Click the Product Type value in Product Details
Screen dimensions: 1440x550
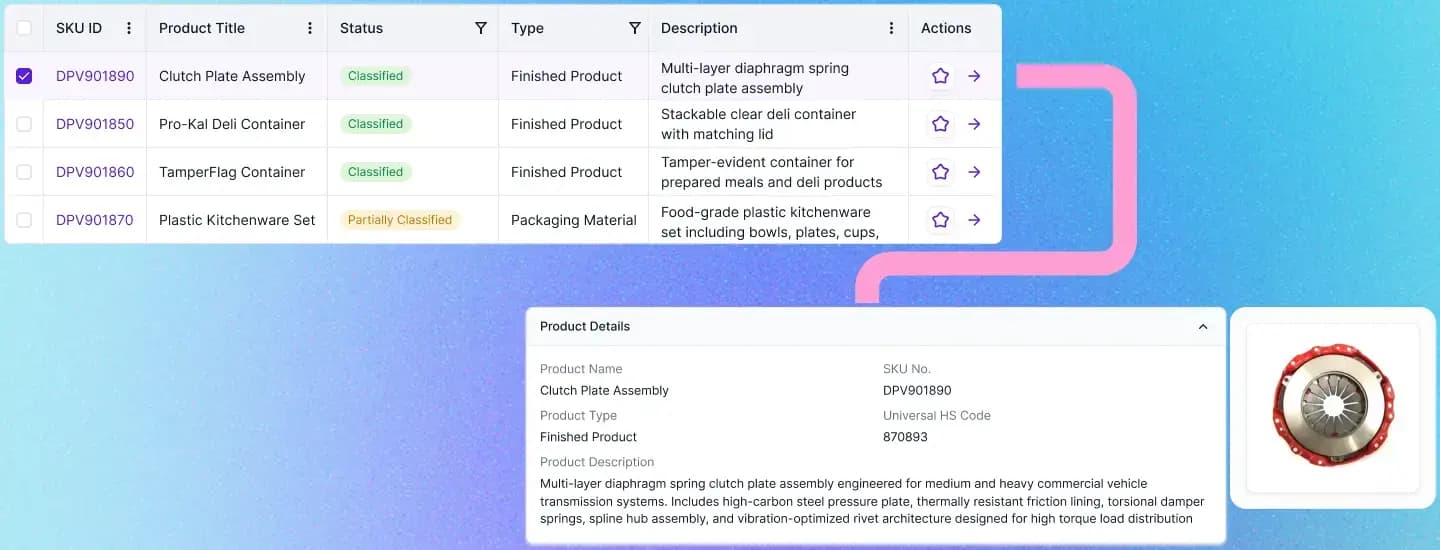click(588, 437)
